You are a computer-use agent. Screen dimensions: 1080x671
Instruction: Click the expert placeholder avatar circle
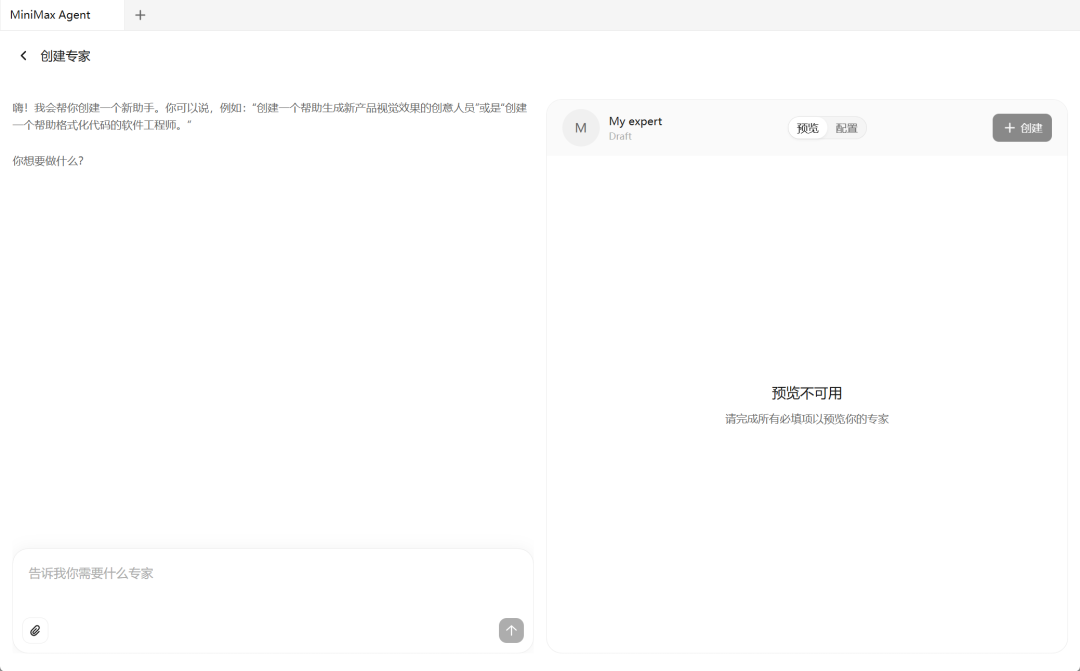[x=580, y=127]
